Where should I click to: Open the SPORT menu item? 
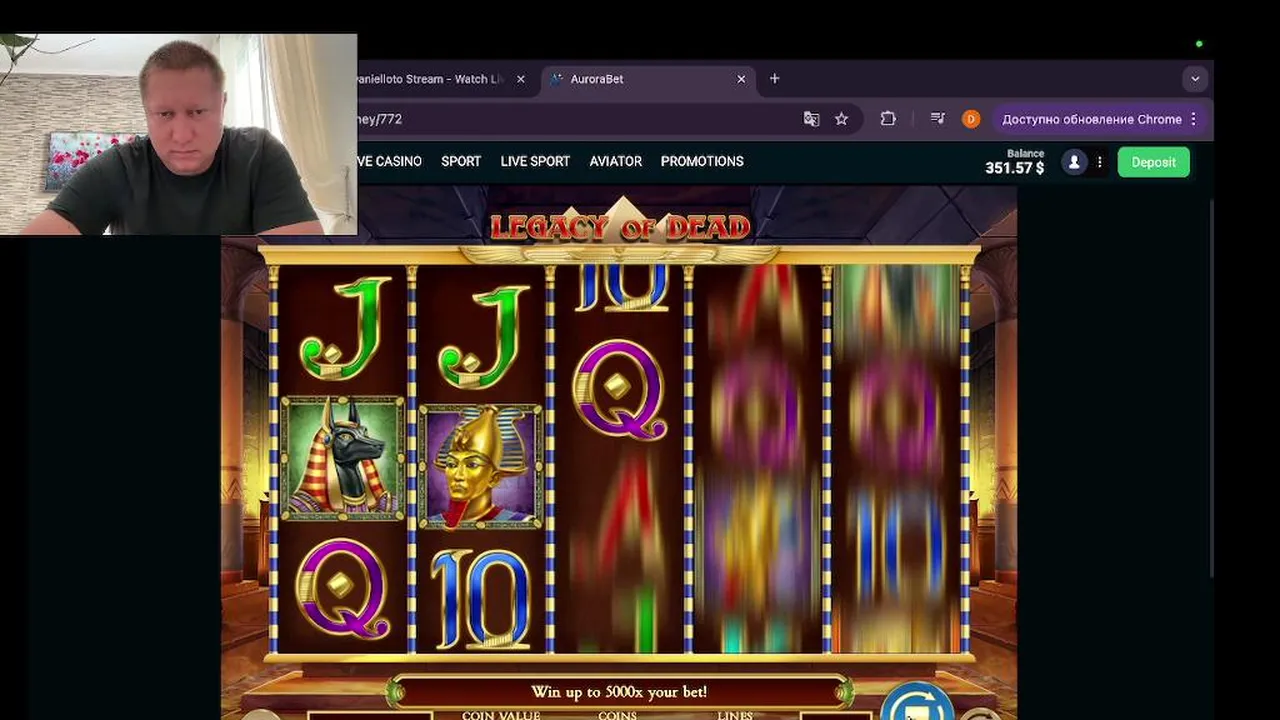(461, 161)
